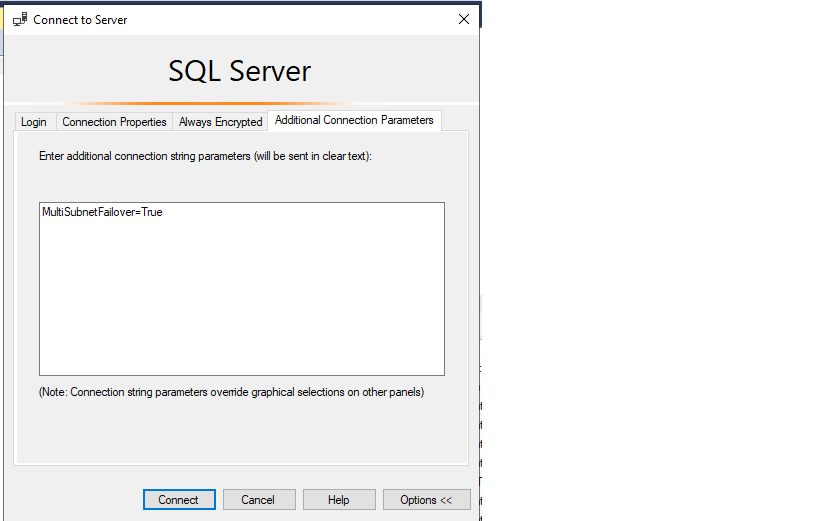Close the Connect to Server dialog

463,19
